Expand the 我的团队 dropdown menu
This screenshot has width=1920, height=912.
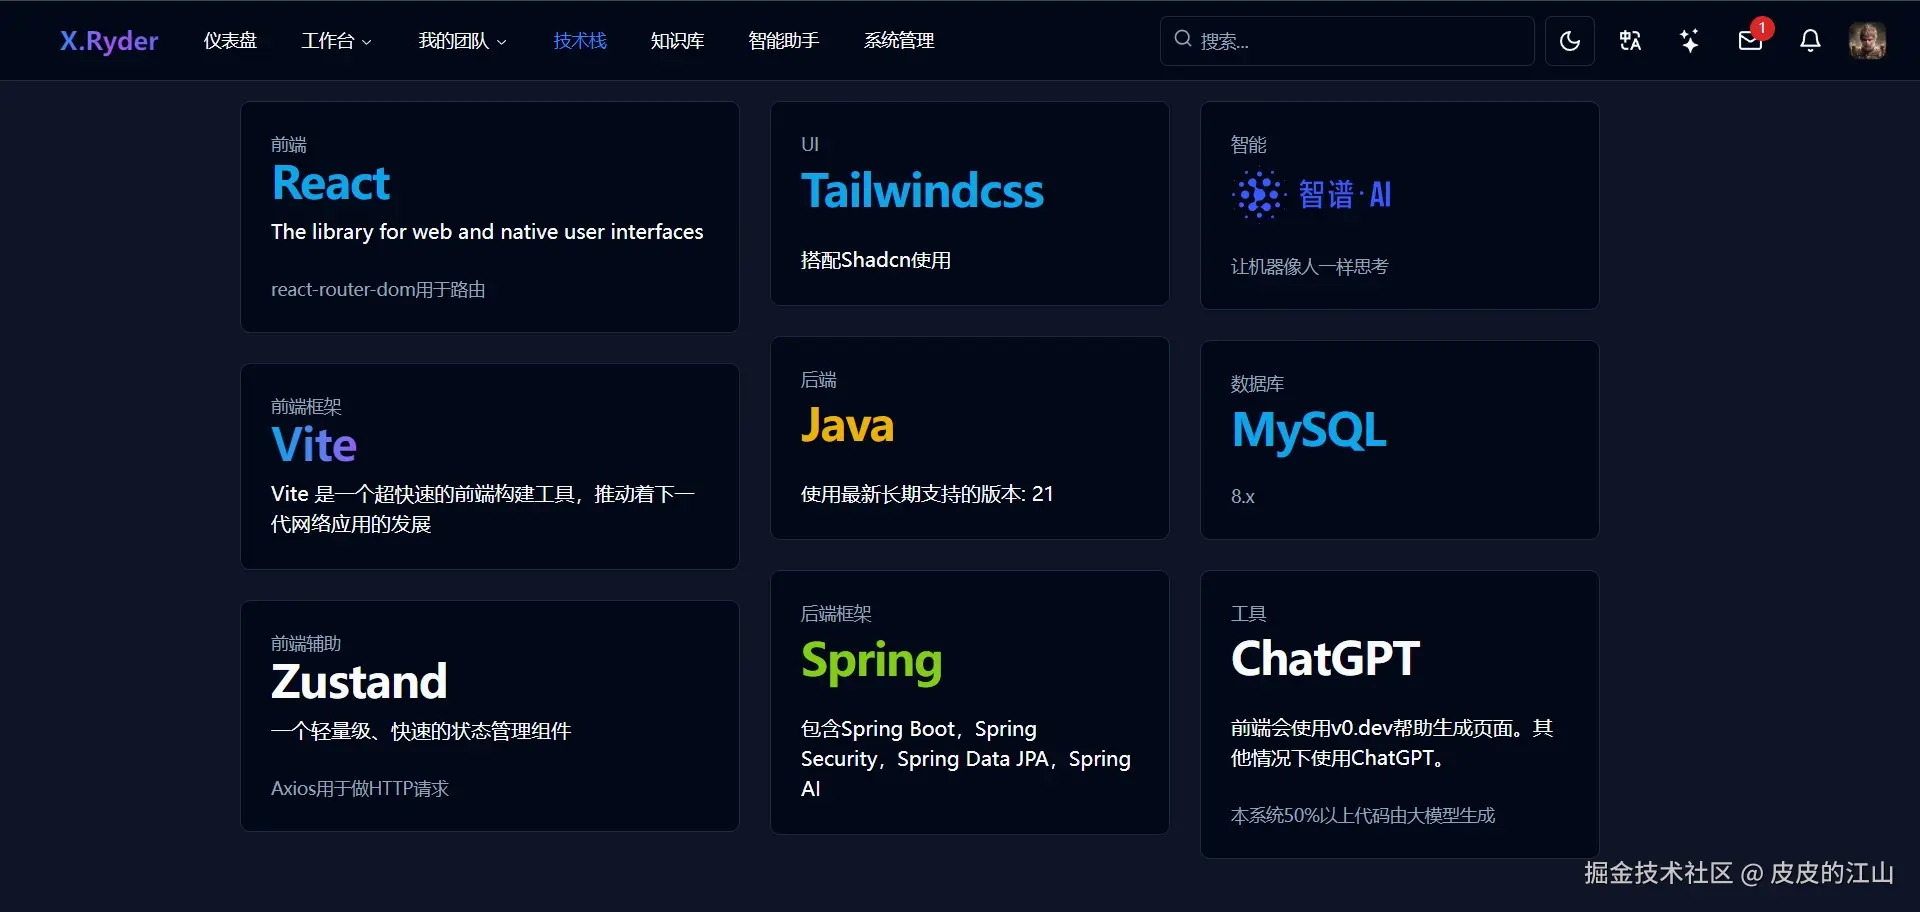tap(463, 41)
